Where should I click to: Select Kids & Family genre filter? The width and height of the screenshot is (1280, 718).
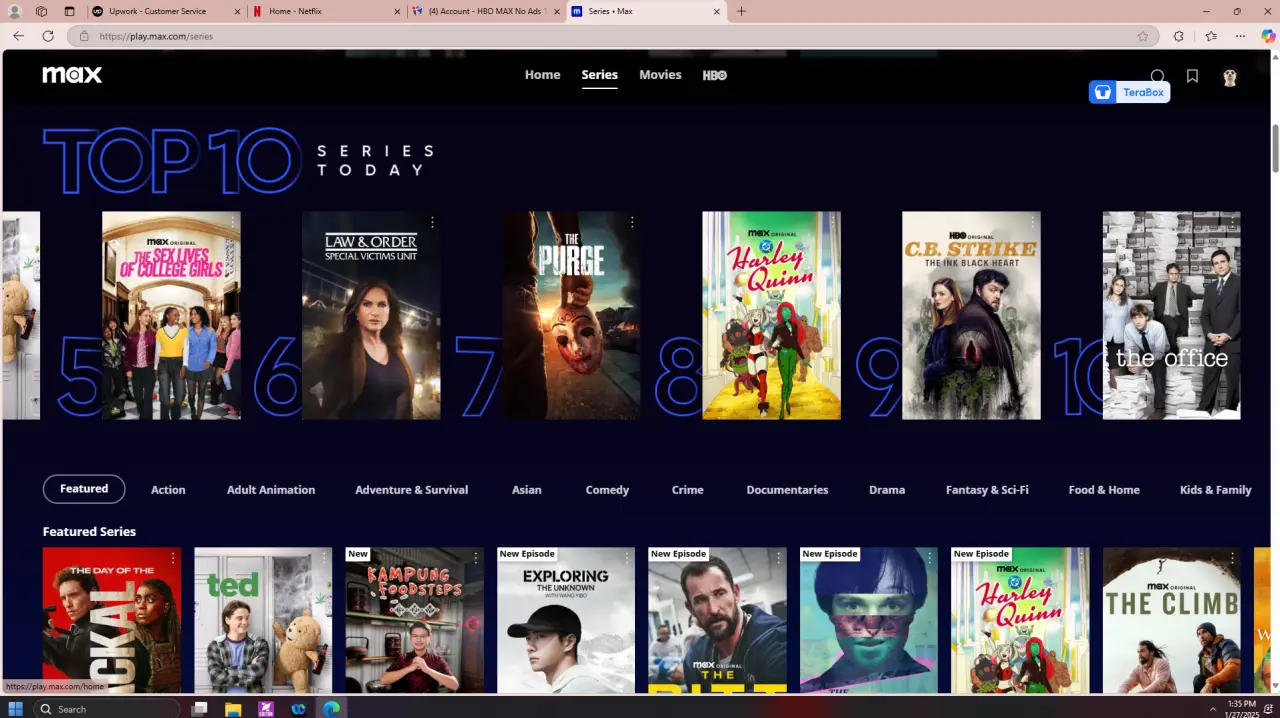tap(1216, 490)
